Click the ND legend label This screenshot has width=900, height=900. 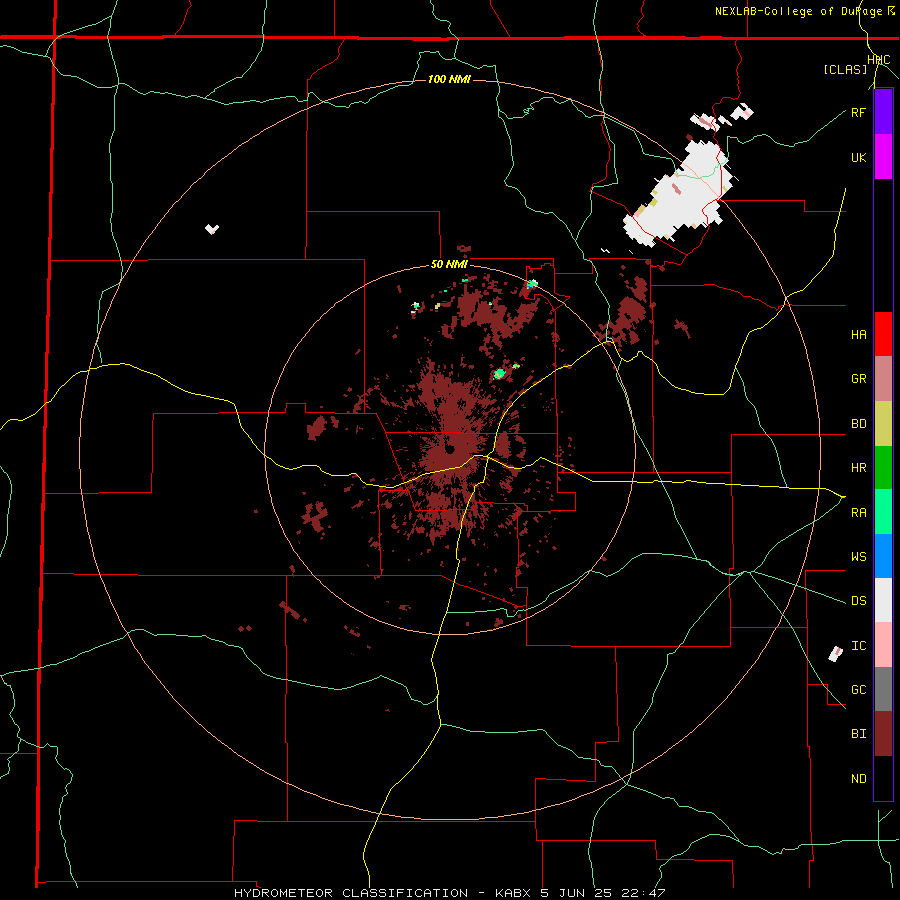click(859, 779)
